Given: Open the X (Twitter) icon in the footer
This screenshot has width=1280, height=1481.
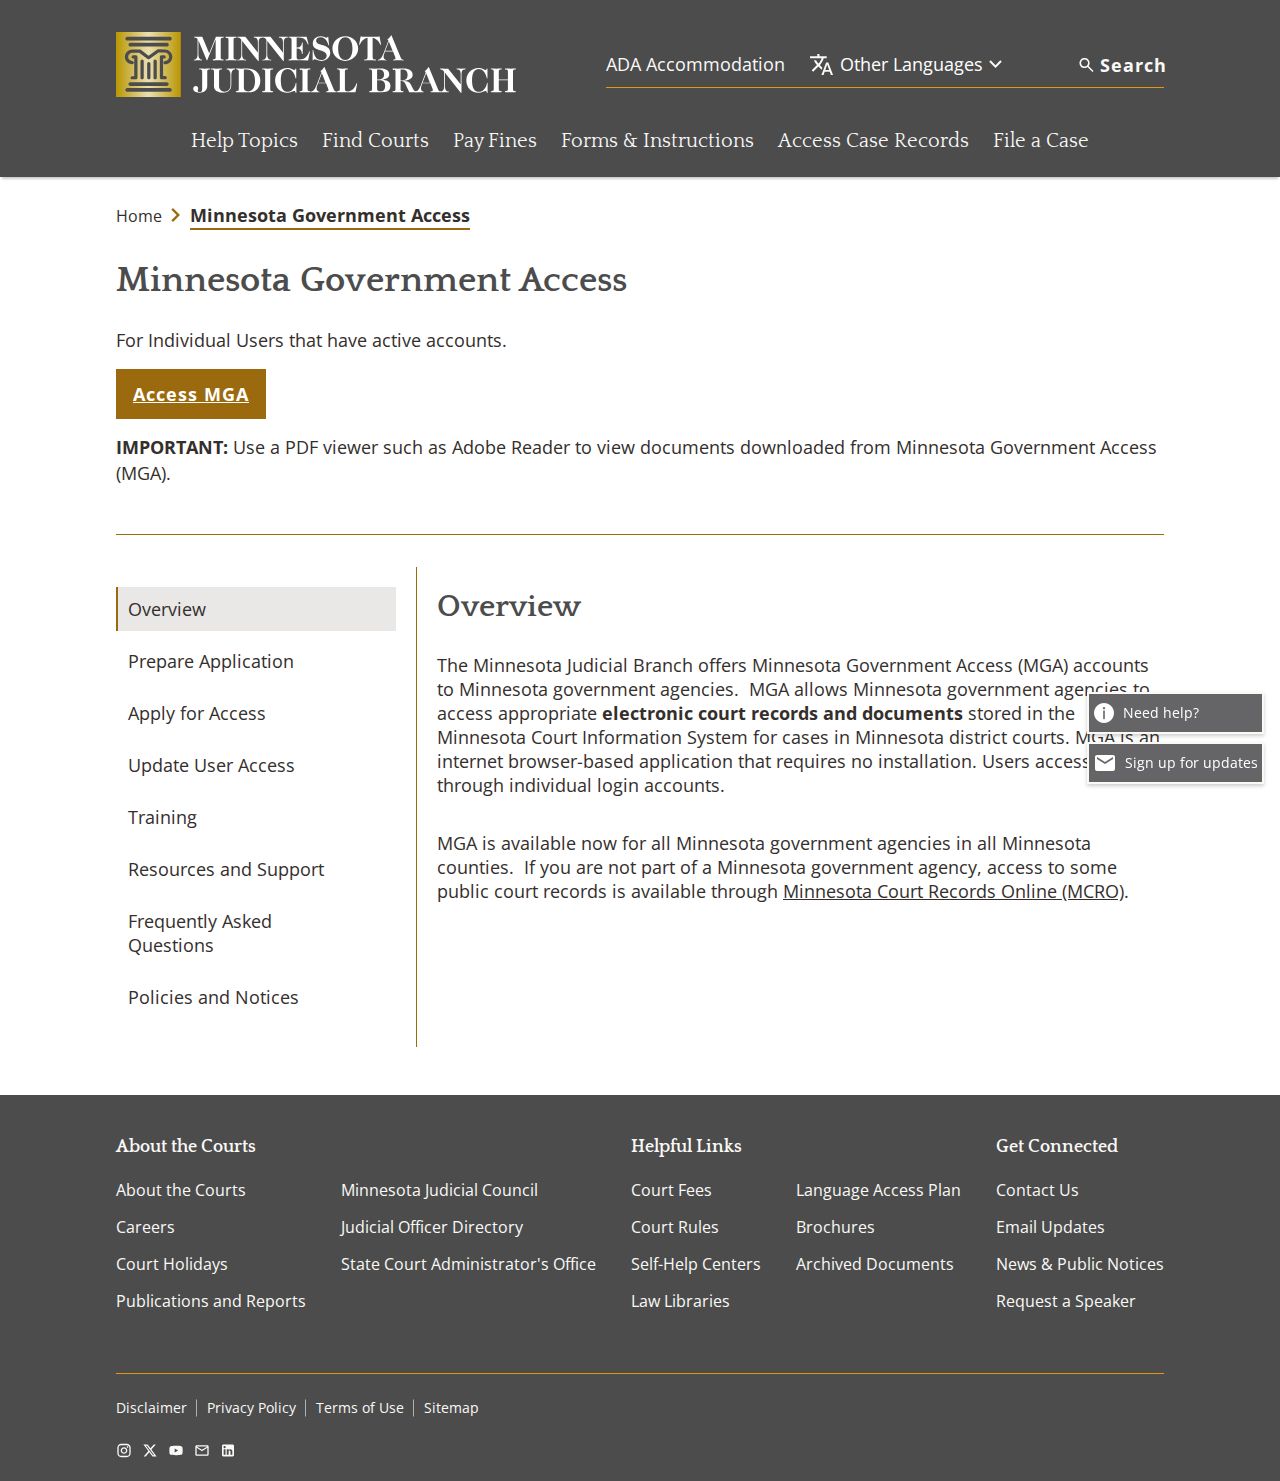Looking at the screenshot, I should click(150, 1450).
